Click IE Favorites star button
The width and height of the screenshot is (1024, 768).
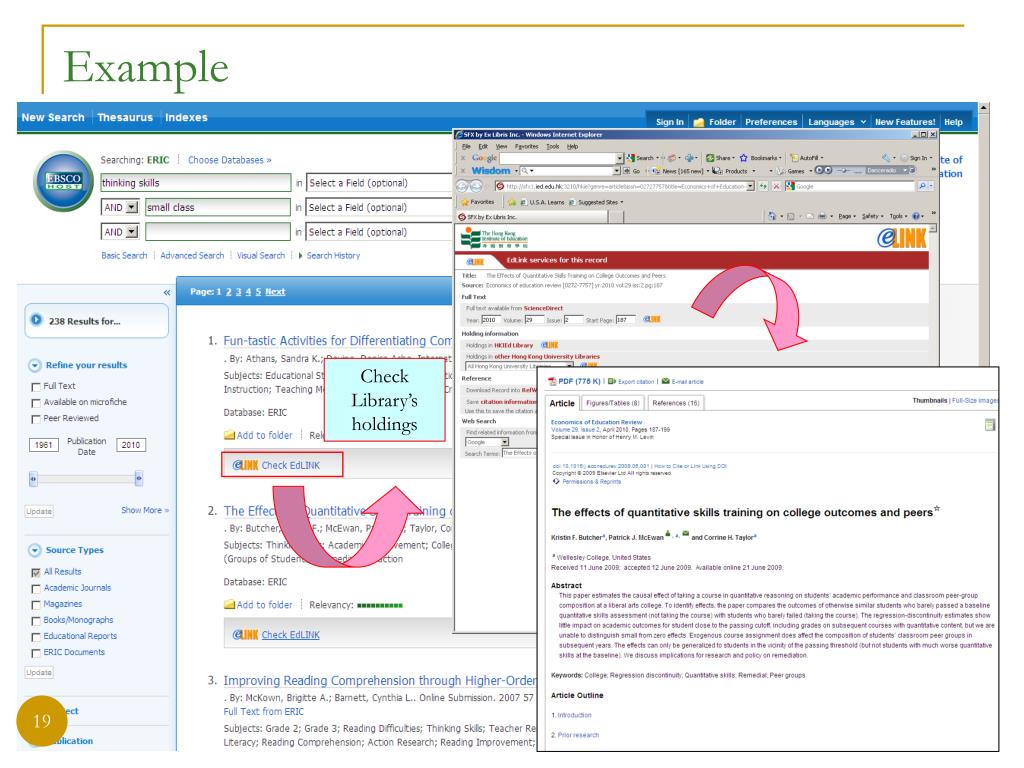tap(478, 202)
